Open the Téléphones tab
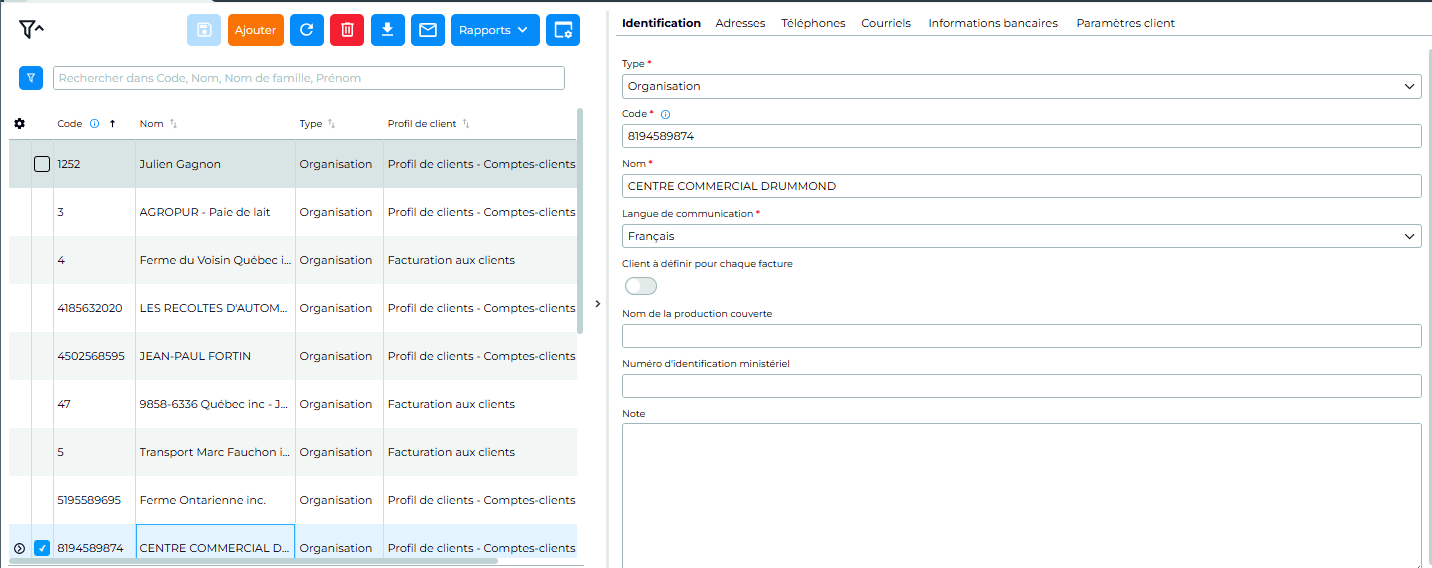This screenshot has width=1432, height=568. click(813, 23)
